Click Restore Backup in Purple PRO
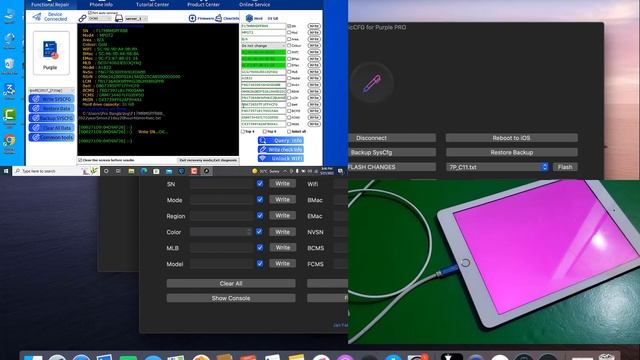This screenshot has width=640, height=360. point(511,152)
